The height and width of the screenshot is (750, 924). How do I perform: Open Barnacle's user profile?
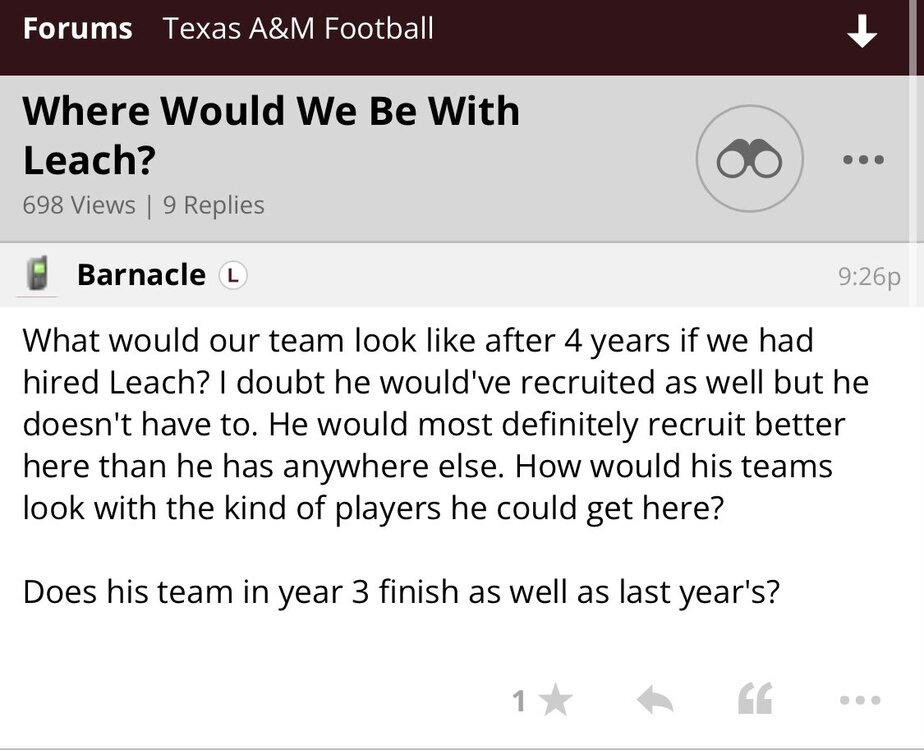[141, 274]
